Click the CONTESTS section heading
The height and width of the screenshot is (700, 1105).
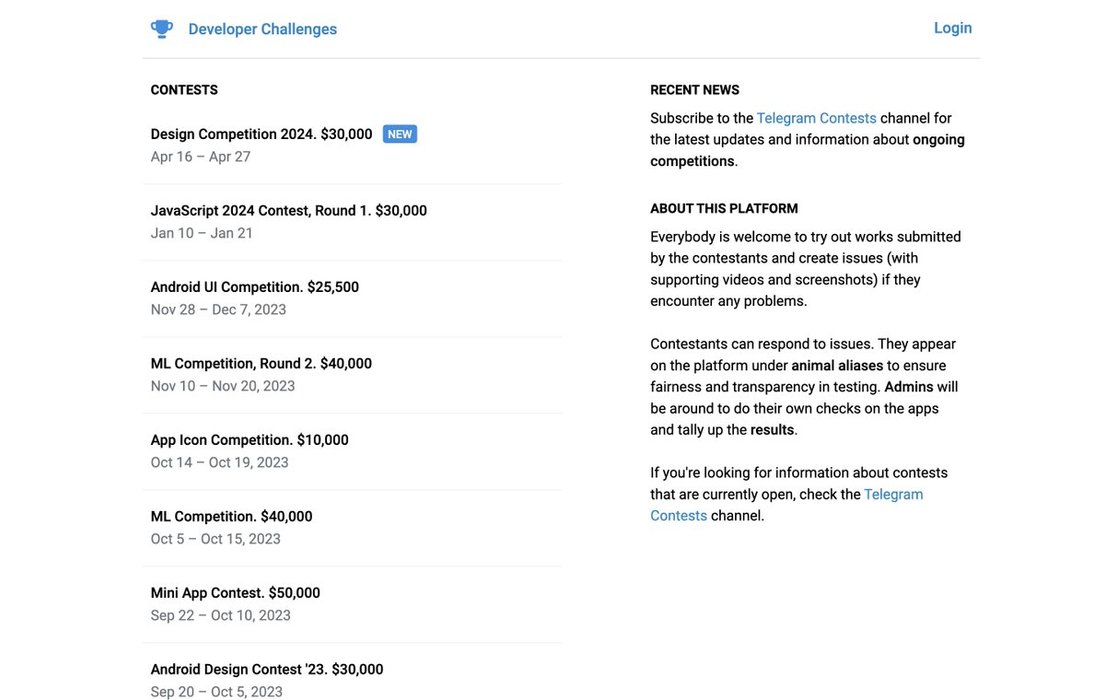184,90
